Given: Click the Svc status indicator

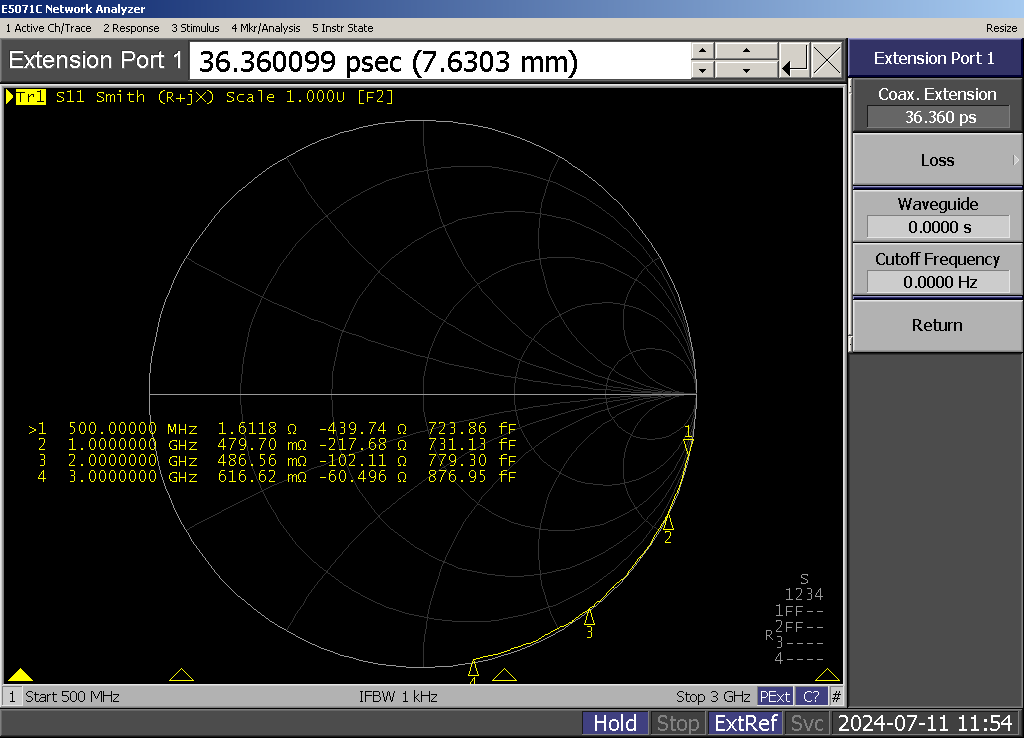Looking at the screenshot, I should pyautogui.click(x=807, y=723).
